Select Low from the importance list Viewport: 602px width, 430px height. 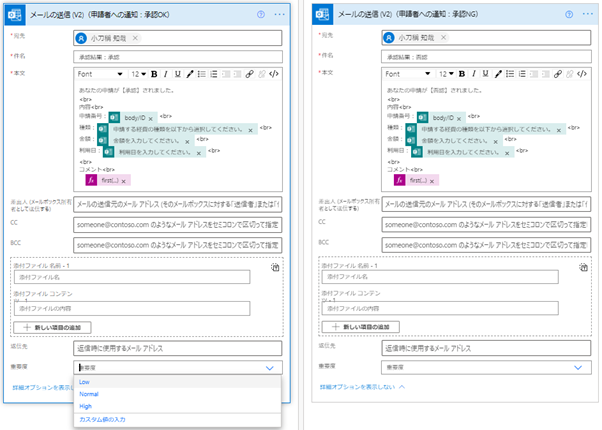click(x=85, y=382)
